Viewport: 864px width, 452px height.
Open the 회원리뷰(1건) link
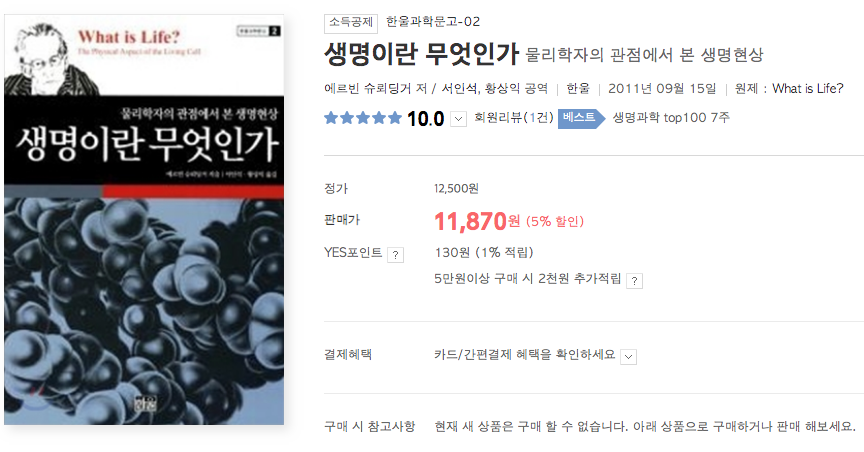(x=514, y=118)
